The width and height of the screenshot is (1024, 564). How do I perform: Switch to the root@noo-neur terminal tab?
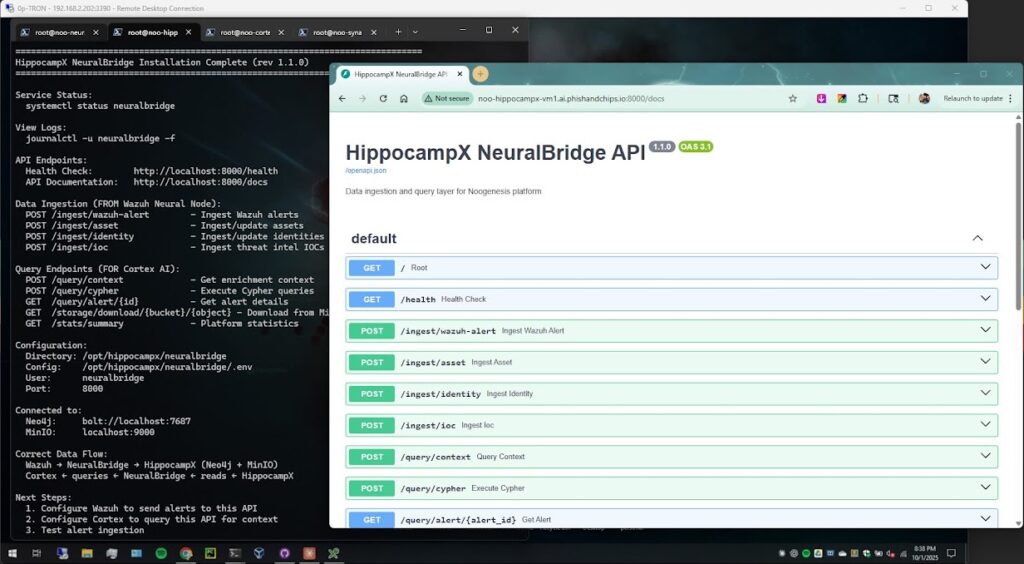click(x=57, y=32)
